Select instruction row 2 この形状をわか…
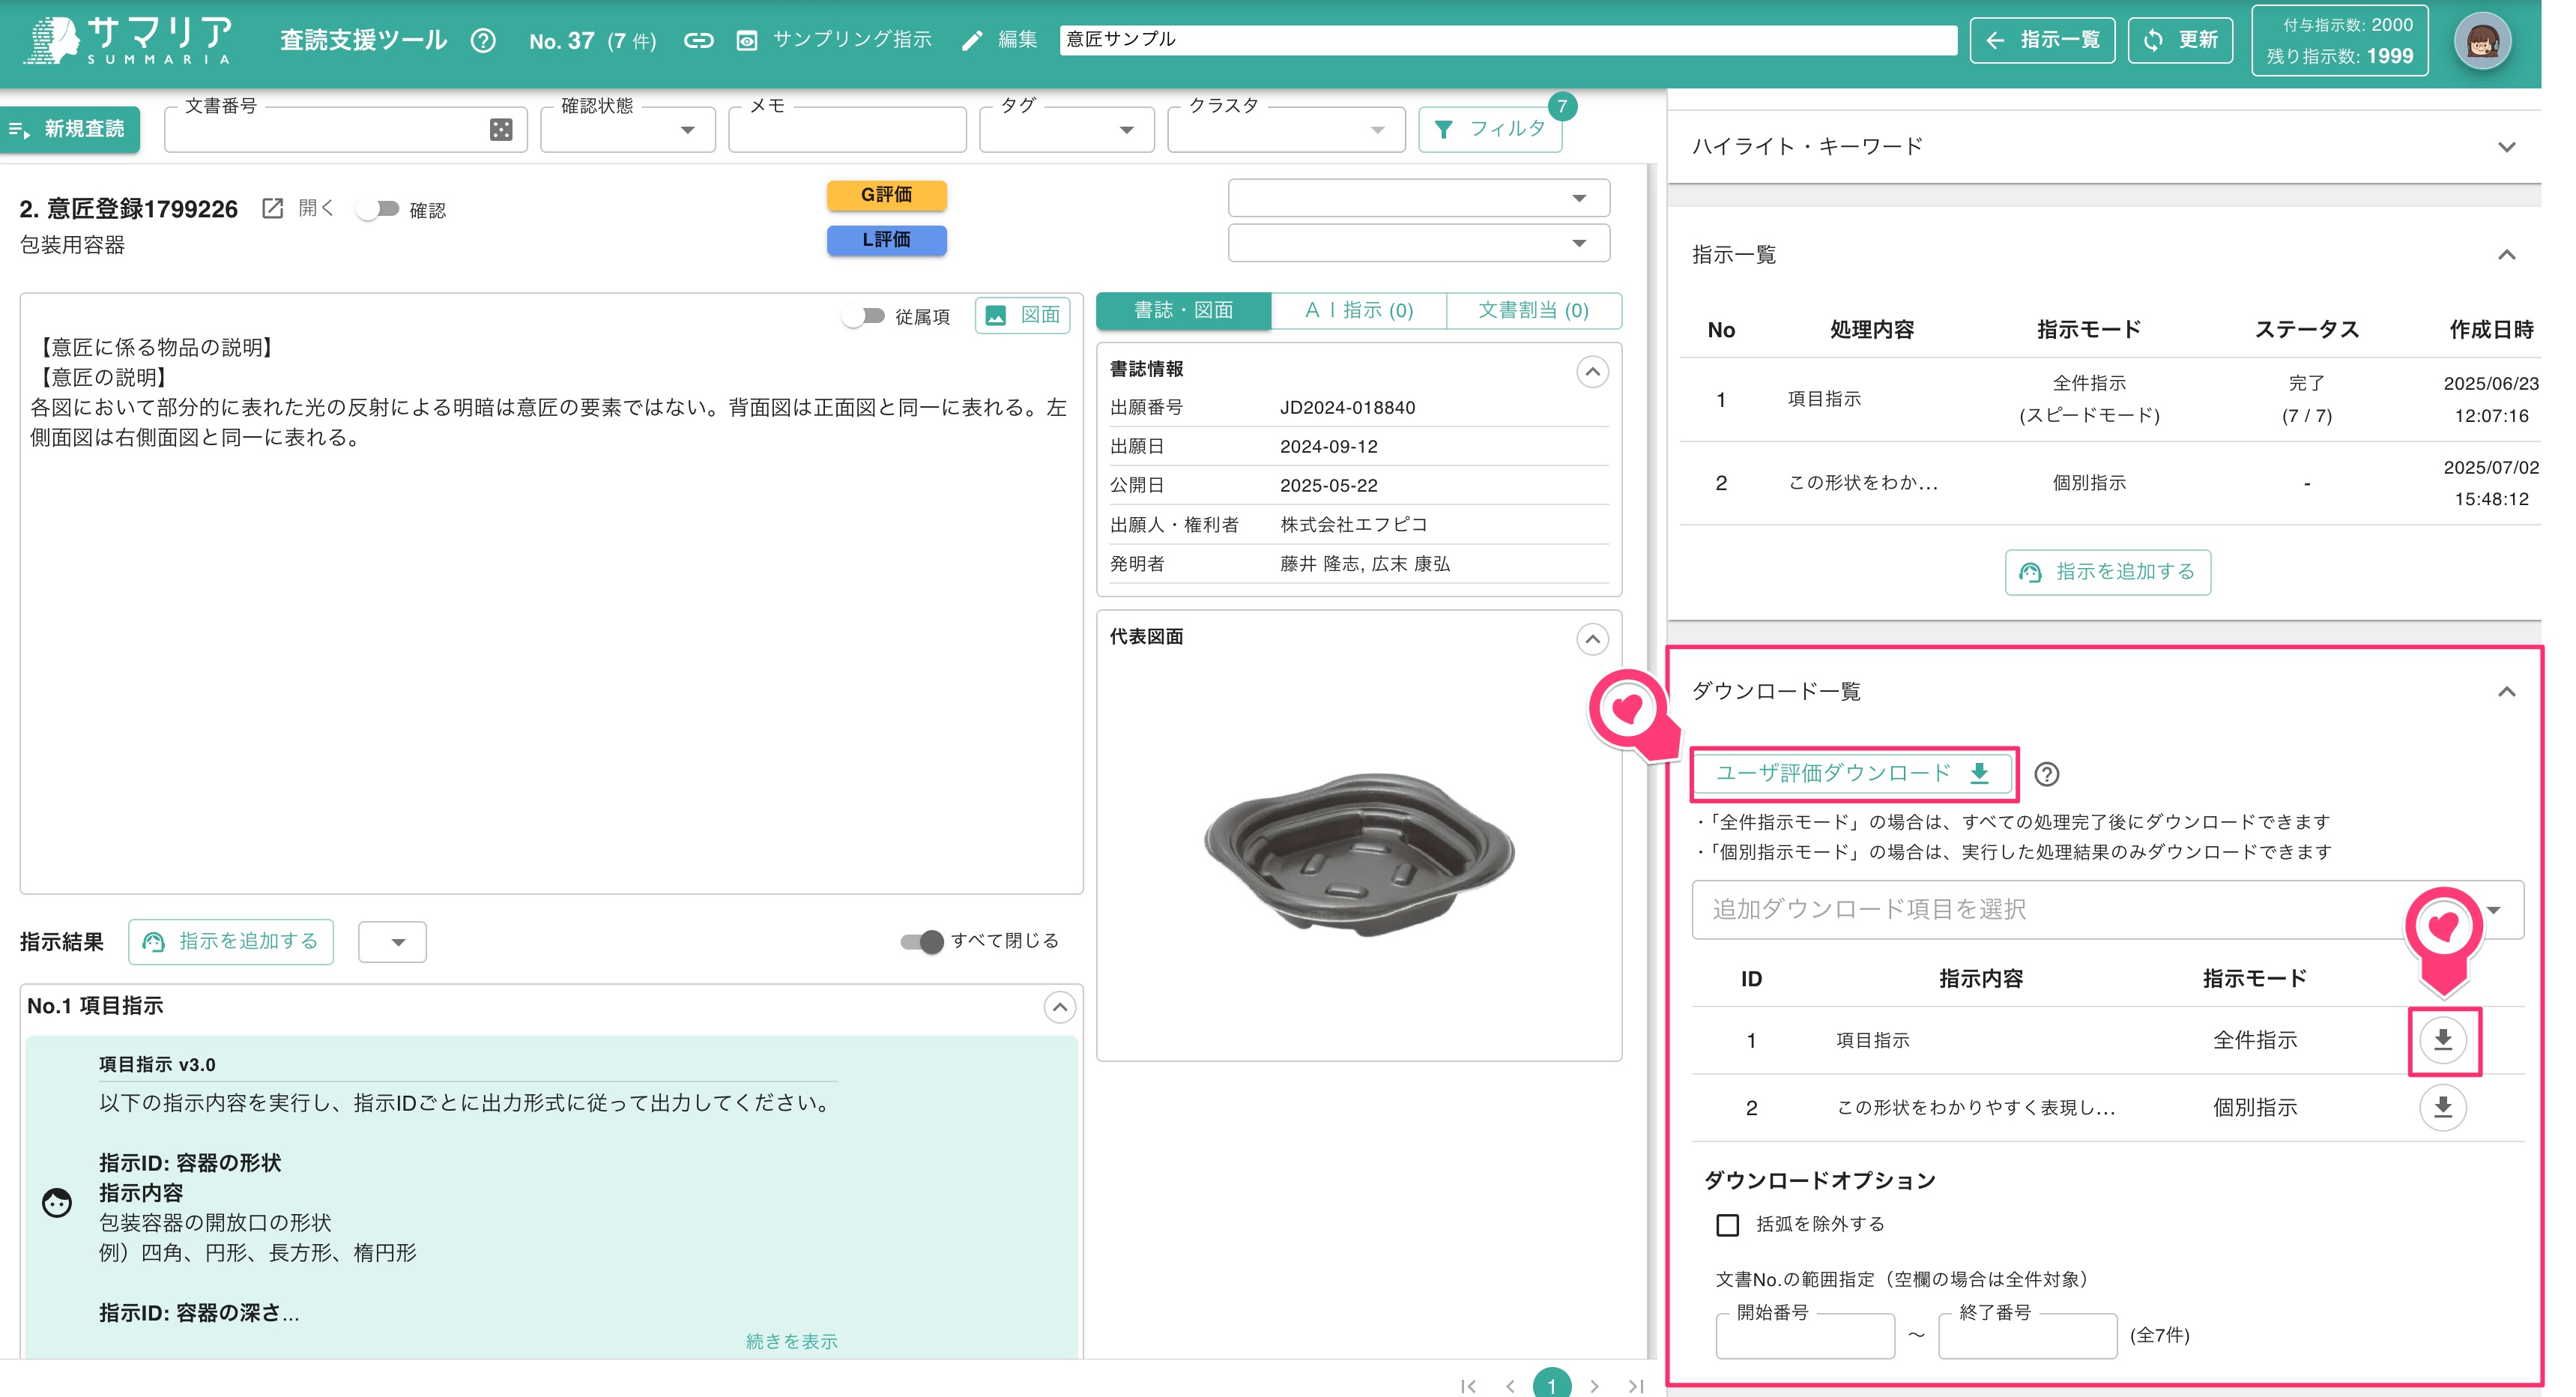This screenshot has height=1397, width=2576. click(2110, 483)
